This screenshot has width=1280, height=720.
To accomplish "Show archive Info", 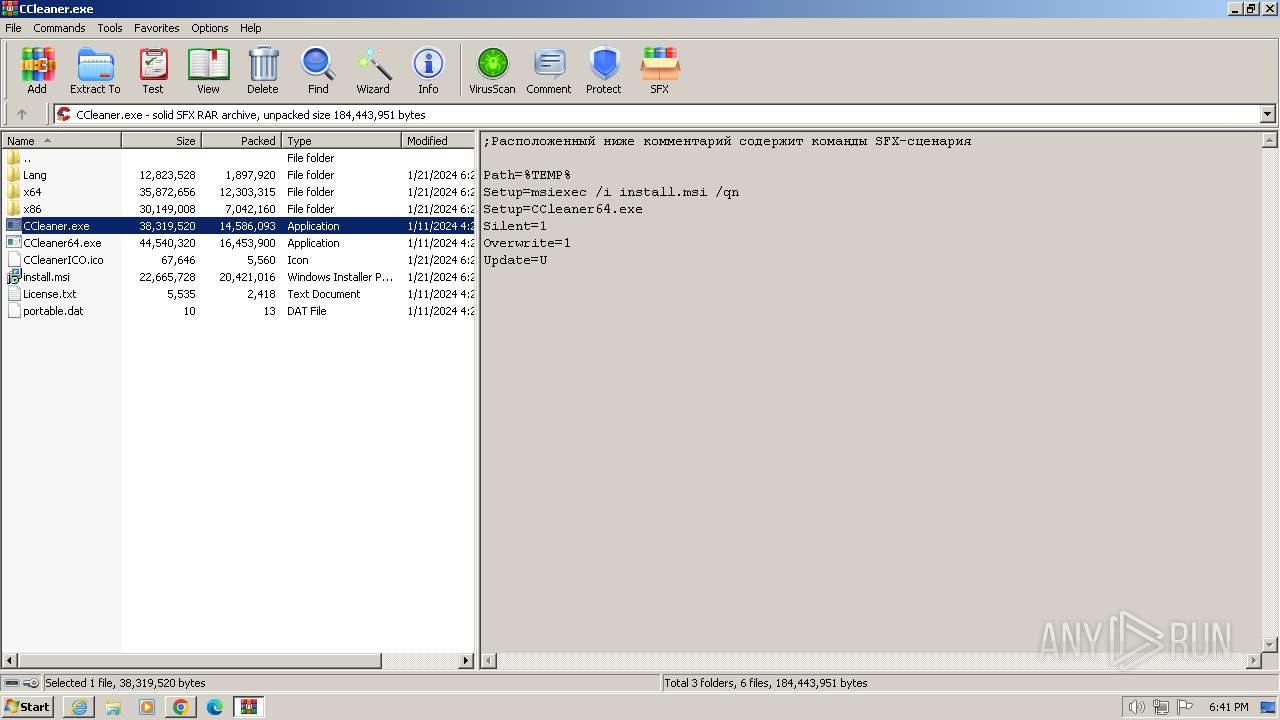I will point(428,70).
